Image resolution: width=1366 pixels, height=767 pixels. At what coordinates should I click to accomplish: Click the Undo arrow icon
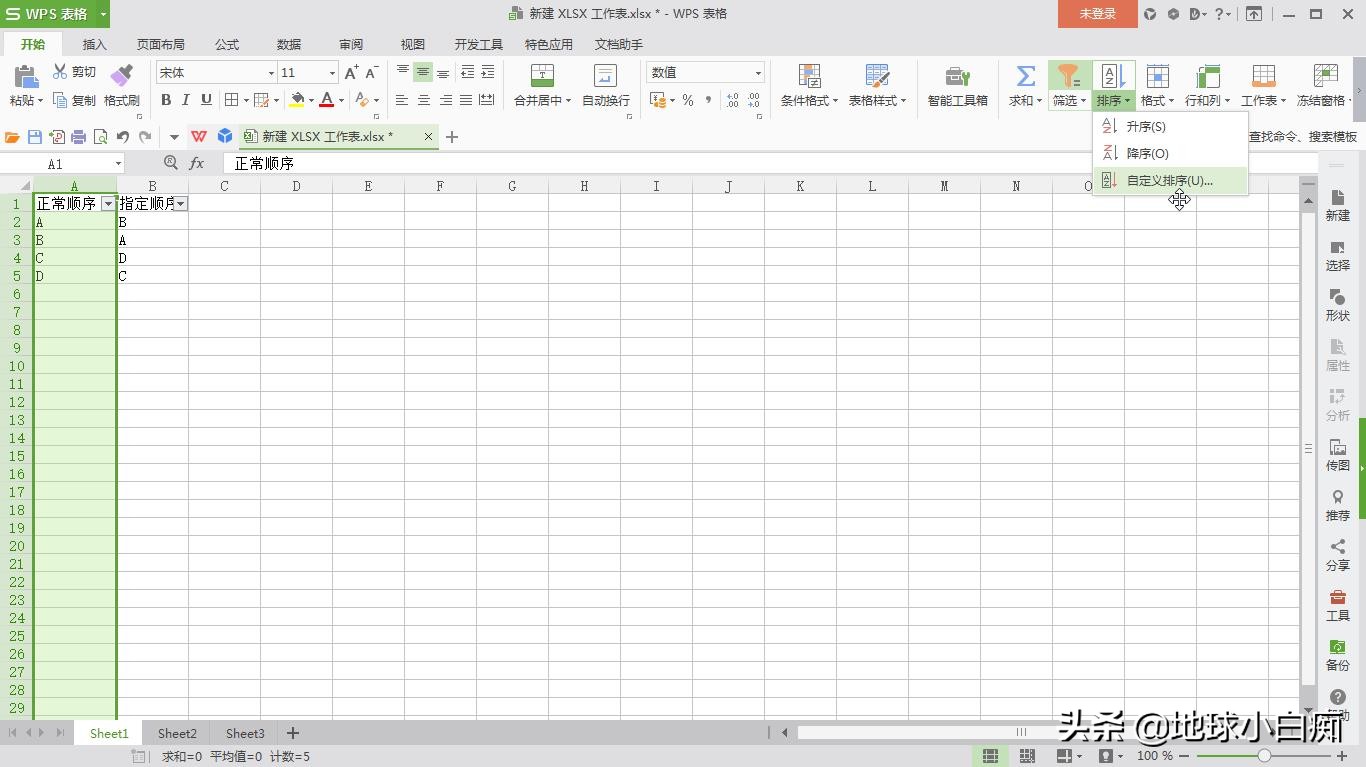123,137
